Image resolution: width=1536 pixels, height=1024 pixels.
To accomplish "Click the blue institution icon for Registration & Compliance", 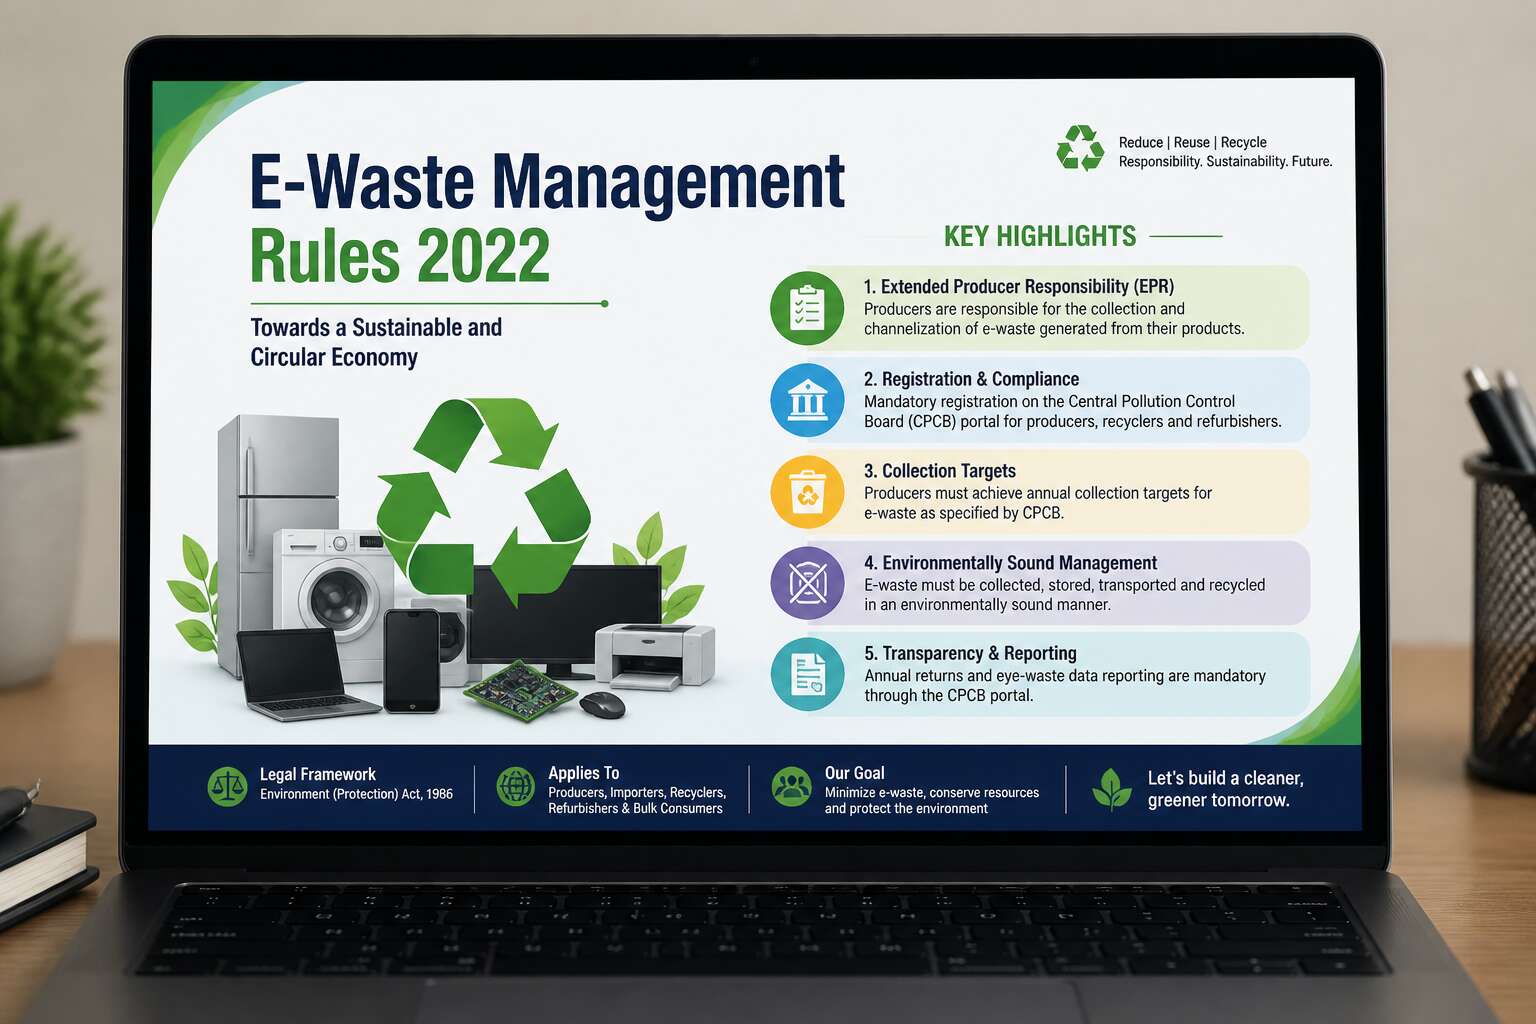I will (807, 400).
